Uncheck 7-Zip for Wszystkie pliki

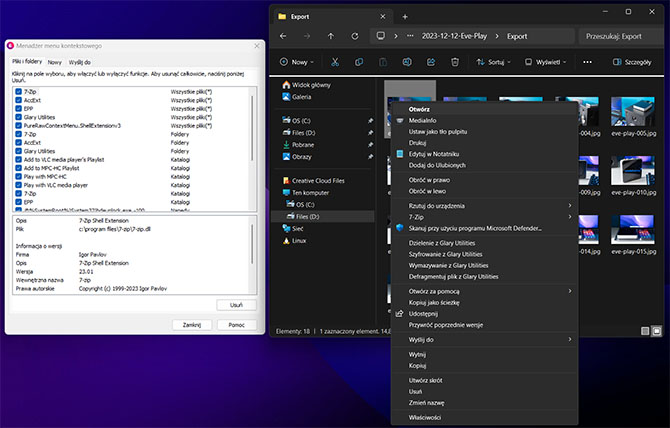pyautogui.click(x=18, y=92)
